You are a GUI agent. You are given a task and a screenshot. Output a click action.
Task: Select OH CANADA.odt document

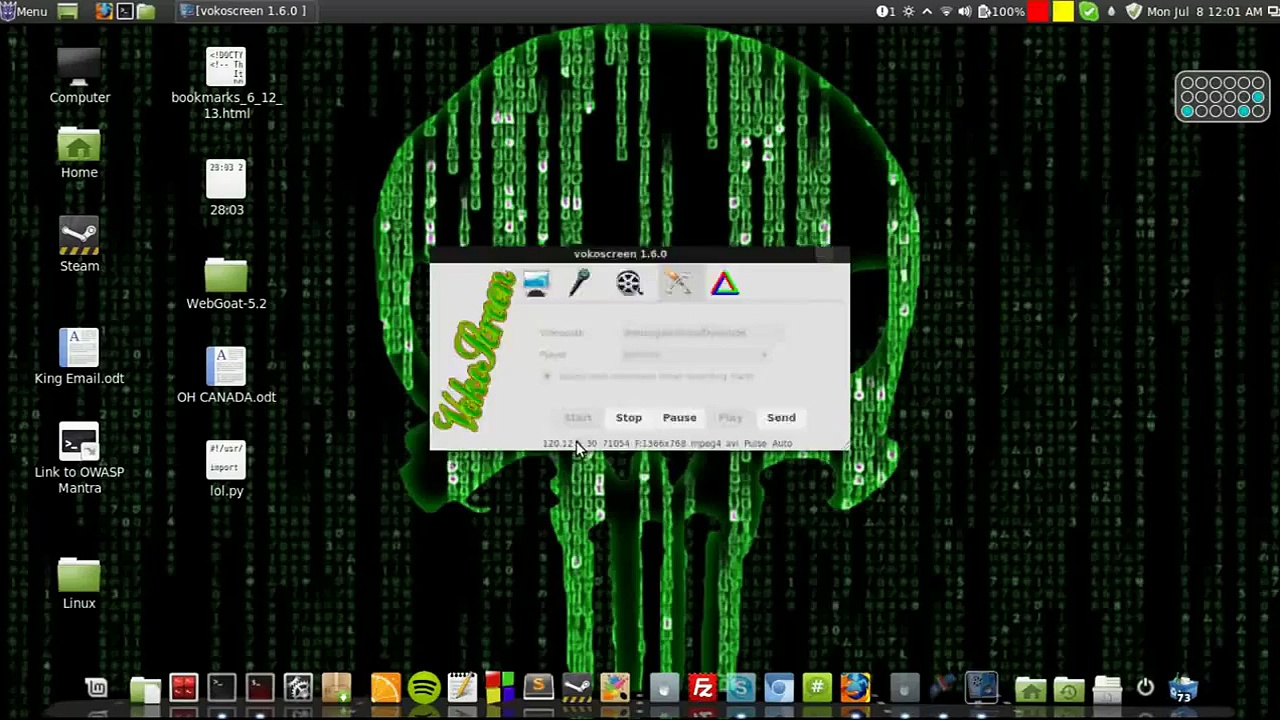pyautogui.click(x=226, y=375)
